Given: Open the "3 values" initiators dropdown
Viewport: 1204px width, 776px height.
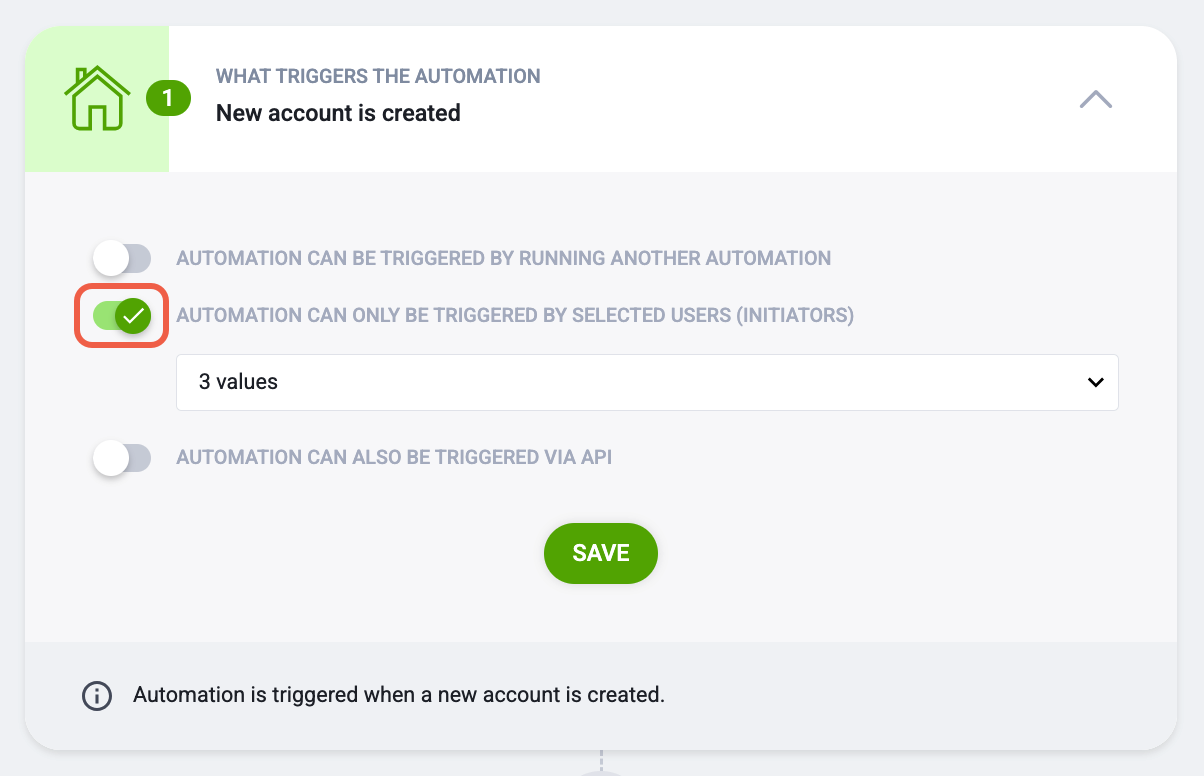Looking at the screenshot, I should [647, 382].
